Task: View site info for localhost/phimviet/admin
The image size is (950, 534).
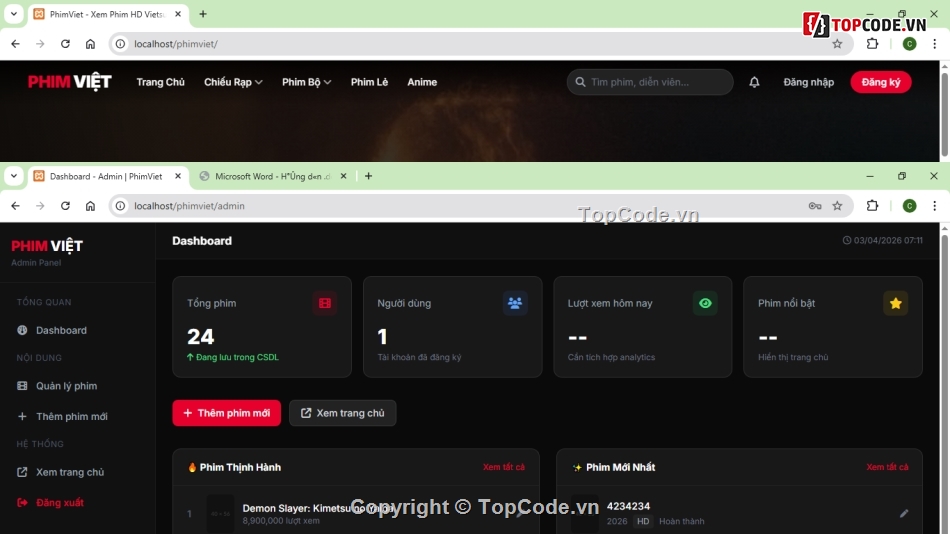Action: tap(121, 206)
